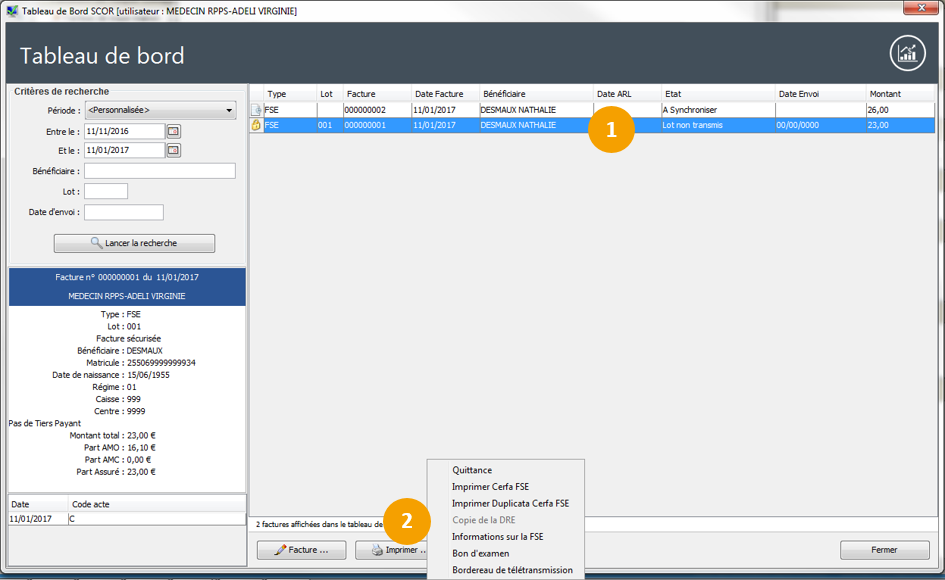Select Quittance from print menu
This screenshot has width=945, height=580.
(x=472, y=470)
